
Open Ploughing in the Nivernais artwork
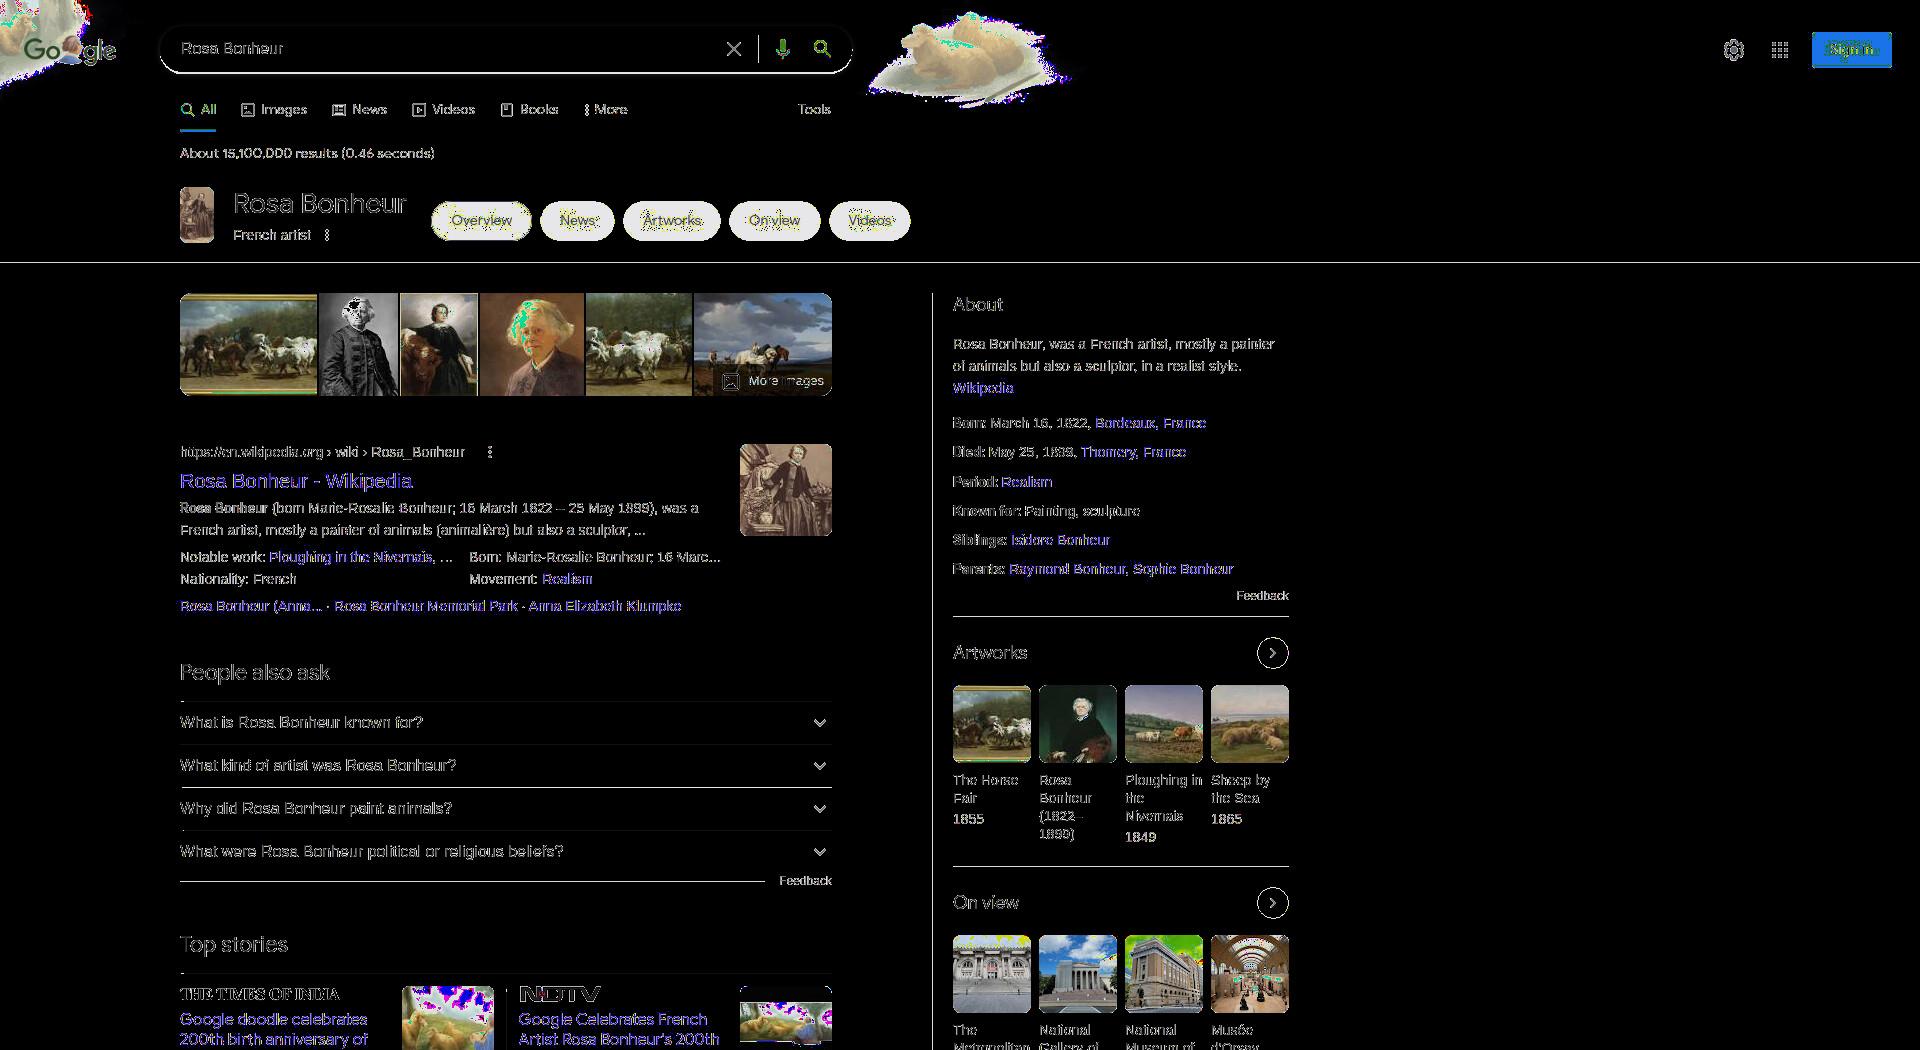[x=1163, y=724]
